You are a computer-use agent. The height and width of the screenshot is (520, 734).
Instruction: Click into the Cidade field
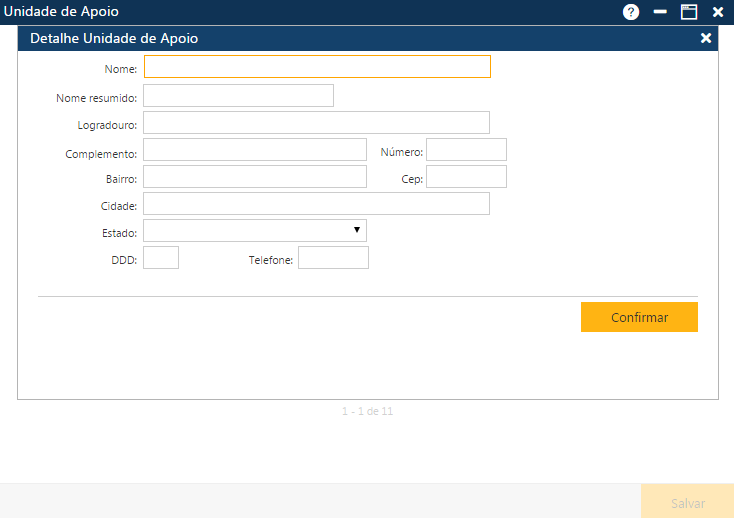316,204
